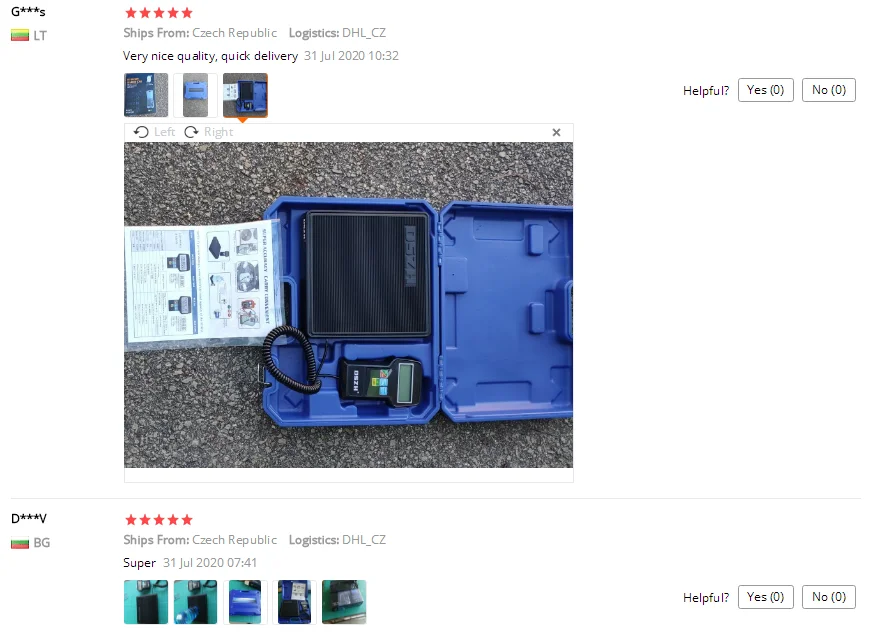Vote Yes on D***V's review
The width and height of the screenshot is (870, 642).
765,597
